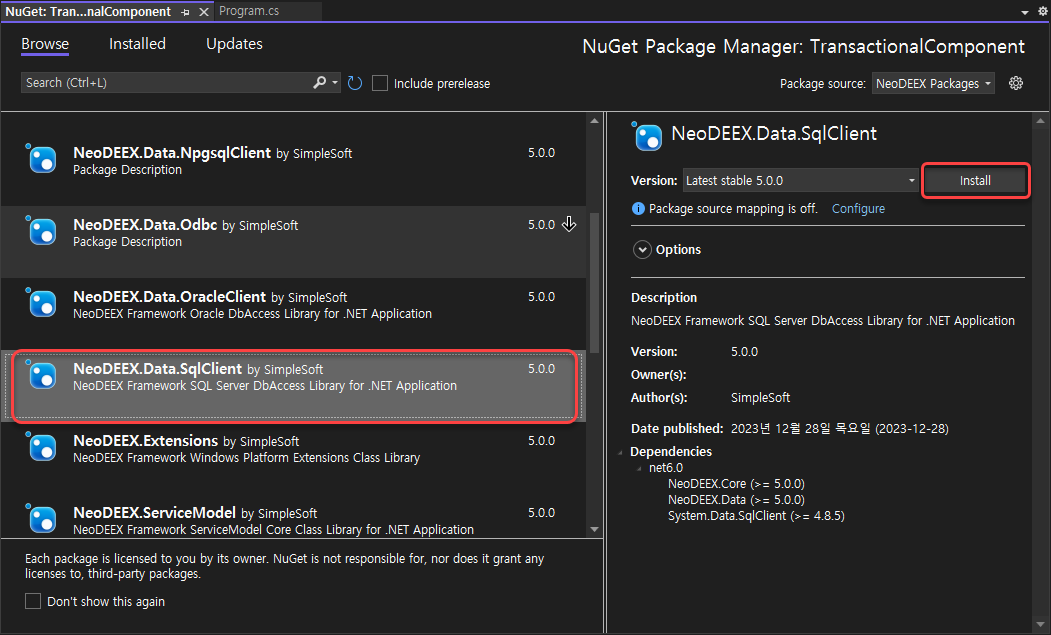The image size is (1051, 635).
Task: Click NeoDEEX.Core (>= 5.0.0) dependency
Action: tap(736, 483)
